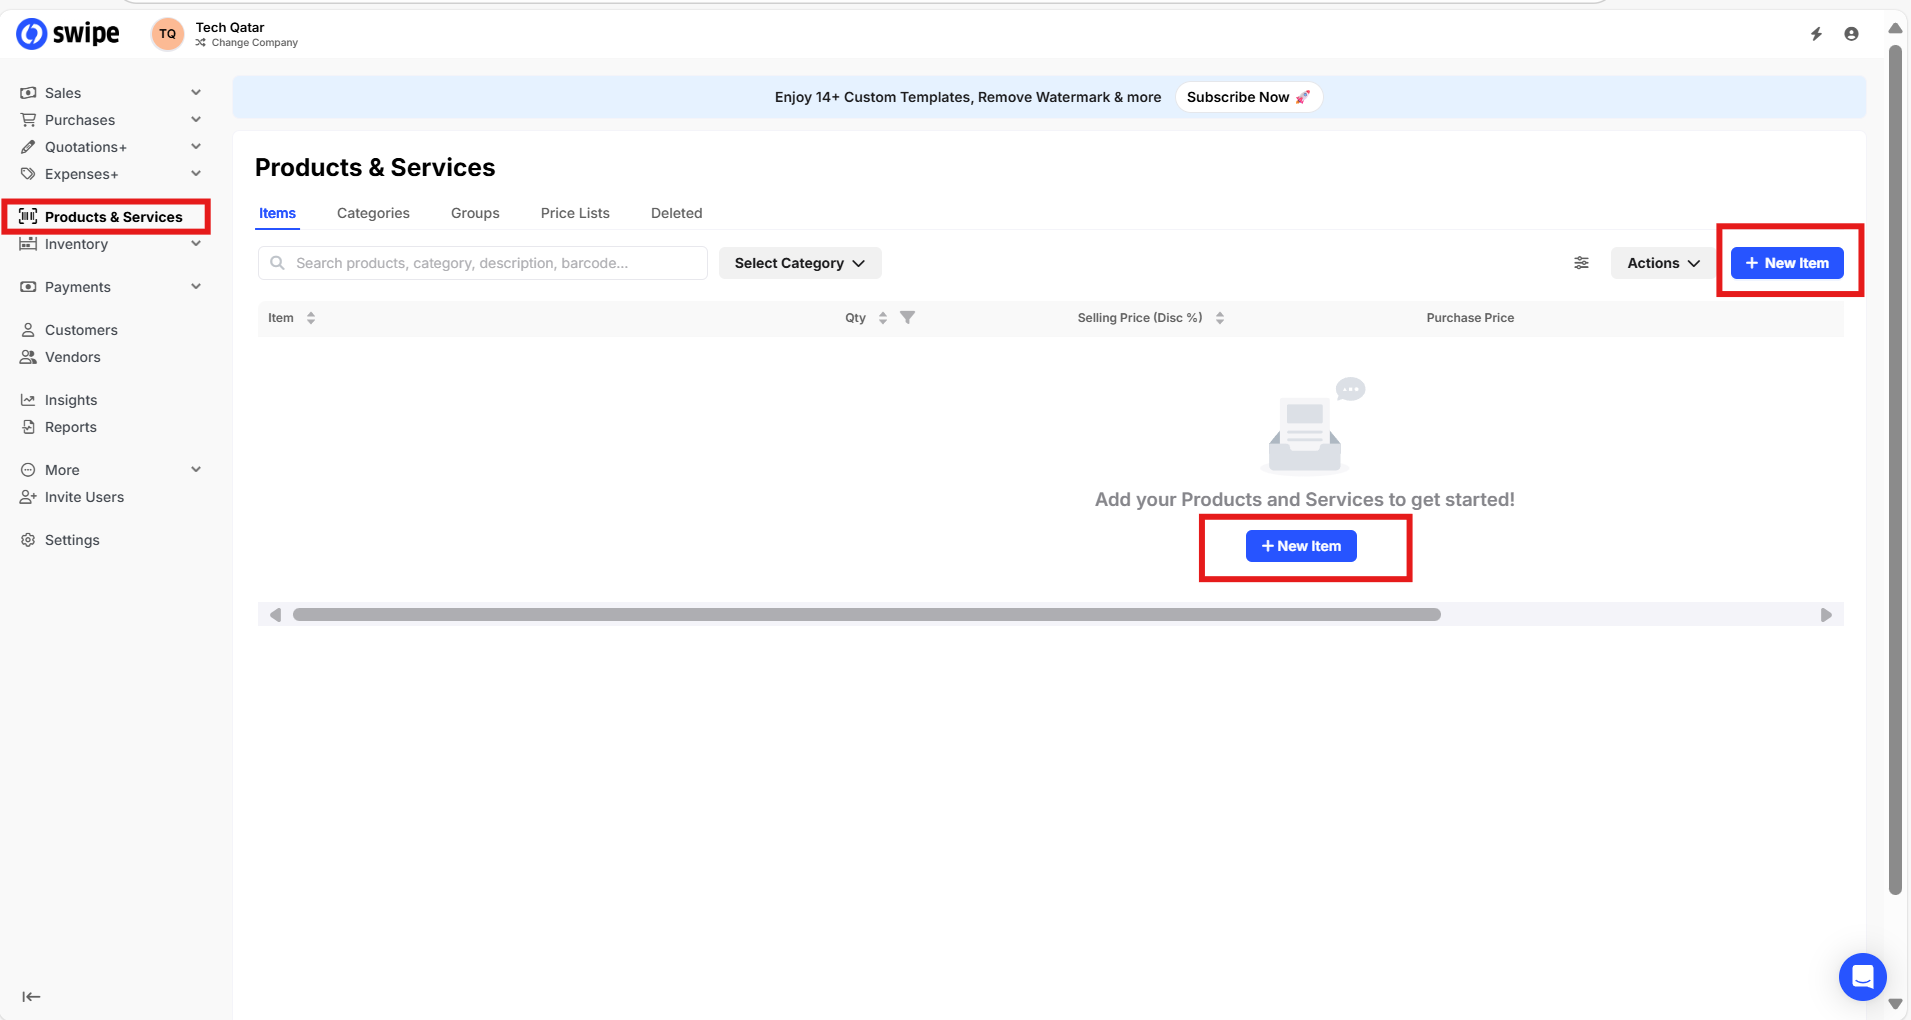Click the Quotations pen icon
Viewport: 1911px width, 1020px height.
28,147
